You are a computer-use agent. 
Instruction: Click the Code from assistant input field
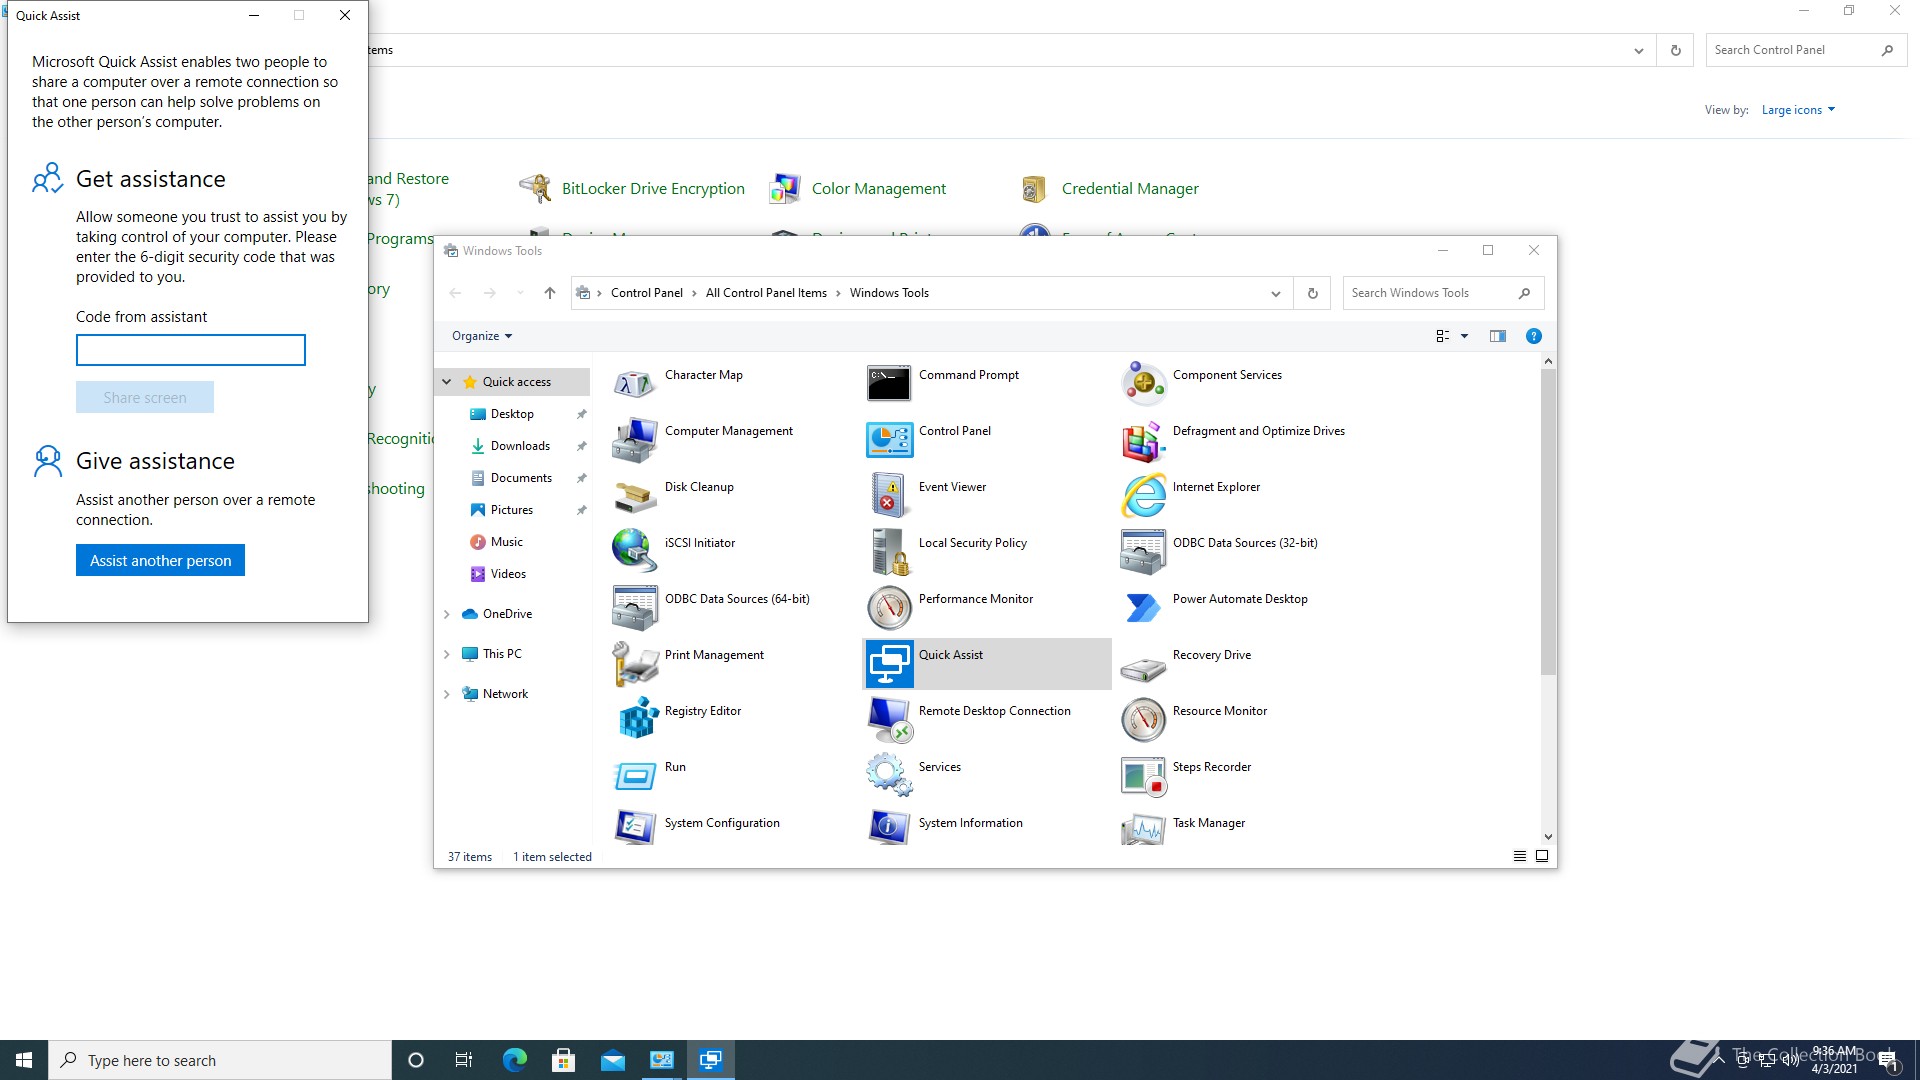pyautogui.click(x=190, y=350)
